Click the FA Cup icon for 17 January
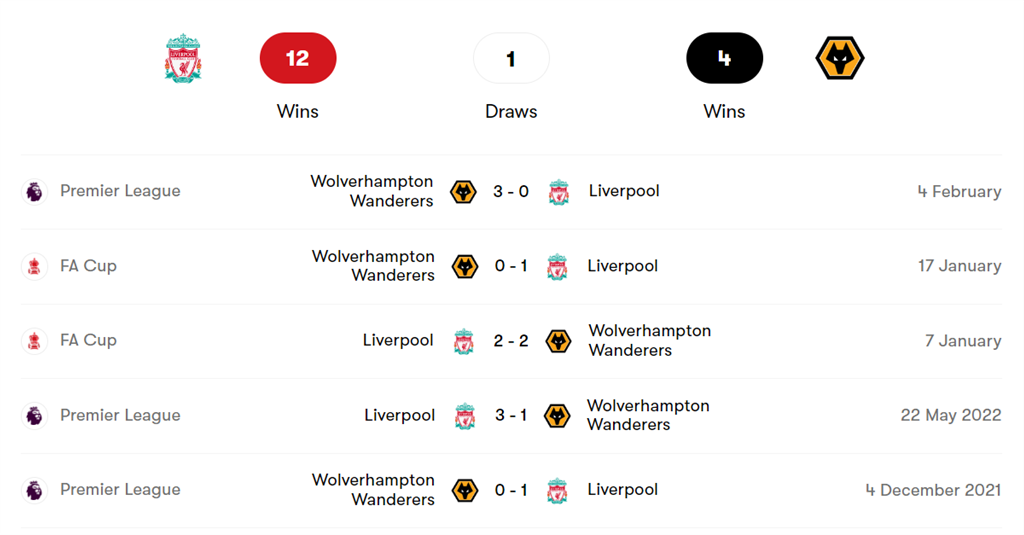The image size is (1024, 535). pos(34,266)
